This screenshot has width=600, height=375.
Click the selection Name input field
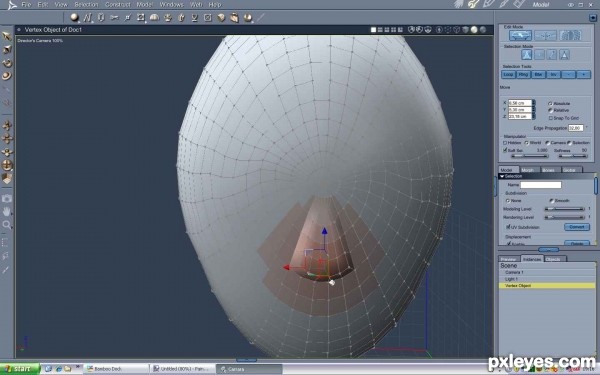(x=541, y=185)
